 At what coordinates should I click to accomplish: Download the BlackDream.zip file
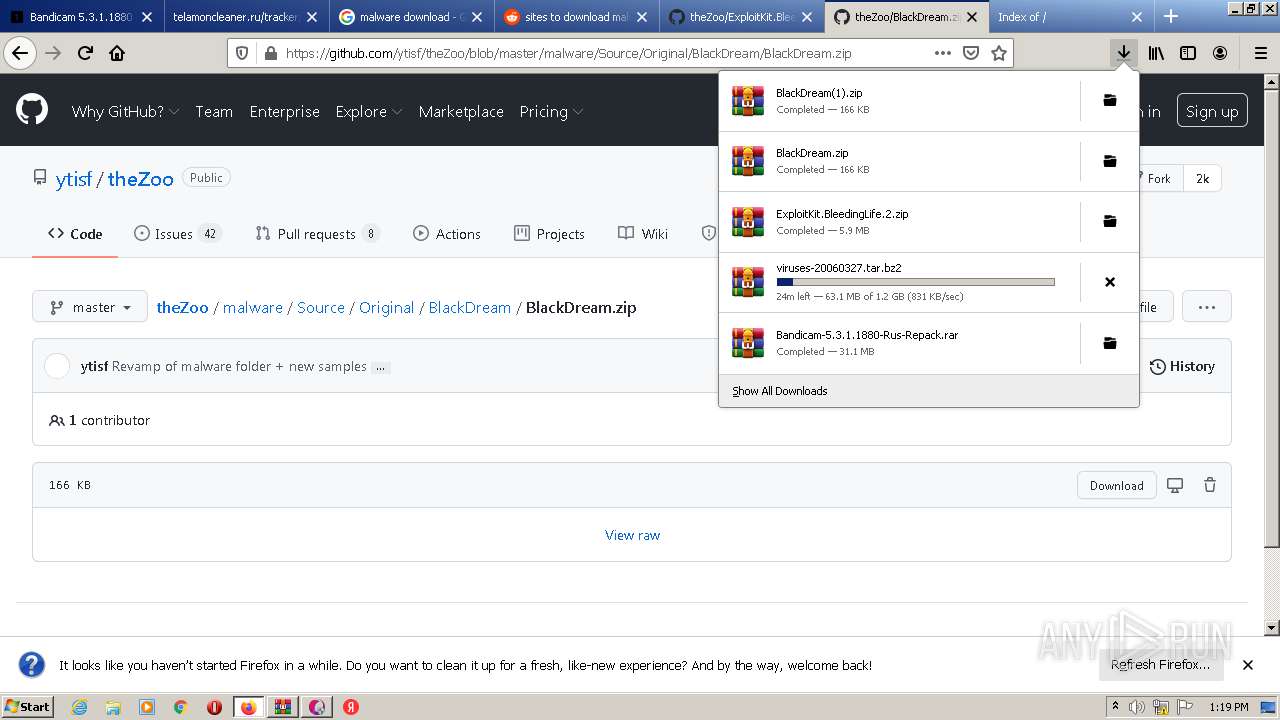coord(1116,485)
